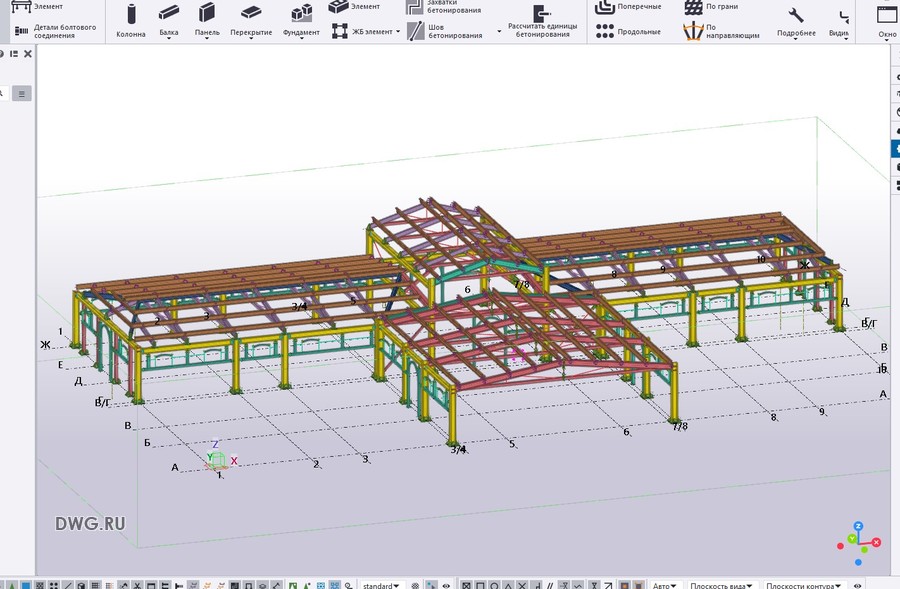Expand the Авто snap depth dropdown
The width and height of the screenshot is (900, 589).
pyautogui.click(x=665, y=585)
